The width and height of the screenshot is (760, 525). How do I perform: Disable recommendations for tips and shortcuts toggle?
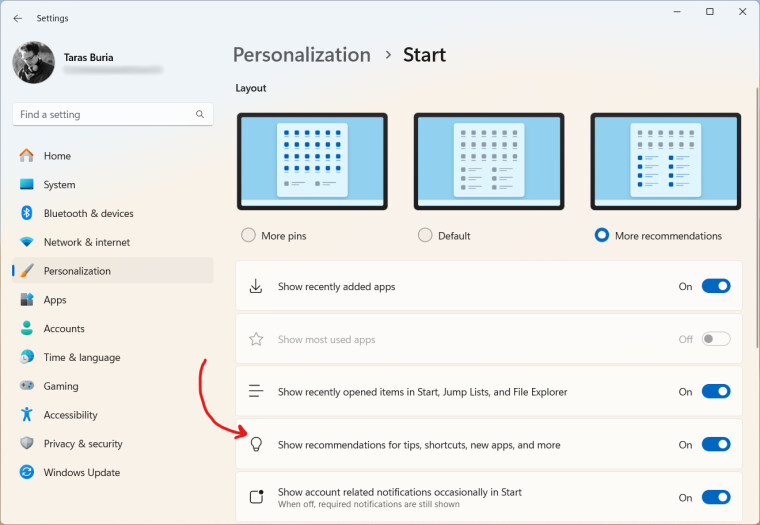click(715, 445)
